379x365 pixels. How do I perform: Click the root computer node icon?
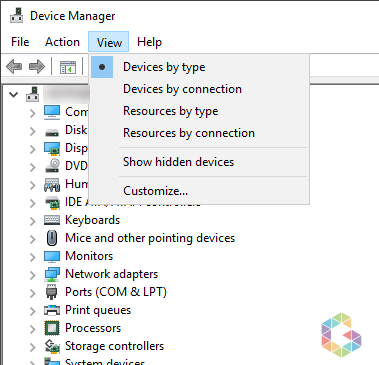click(x=33, y=94)
